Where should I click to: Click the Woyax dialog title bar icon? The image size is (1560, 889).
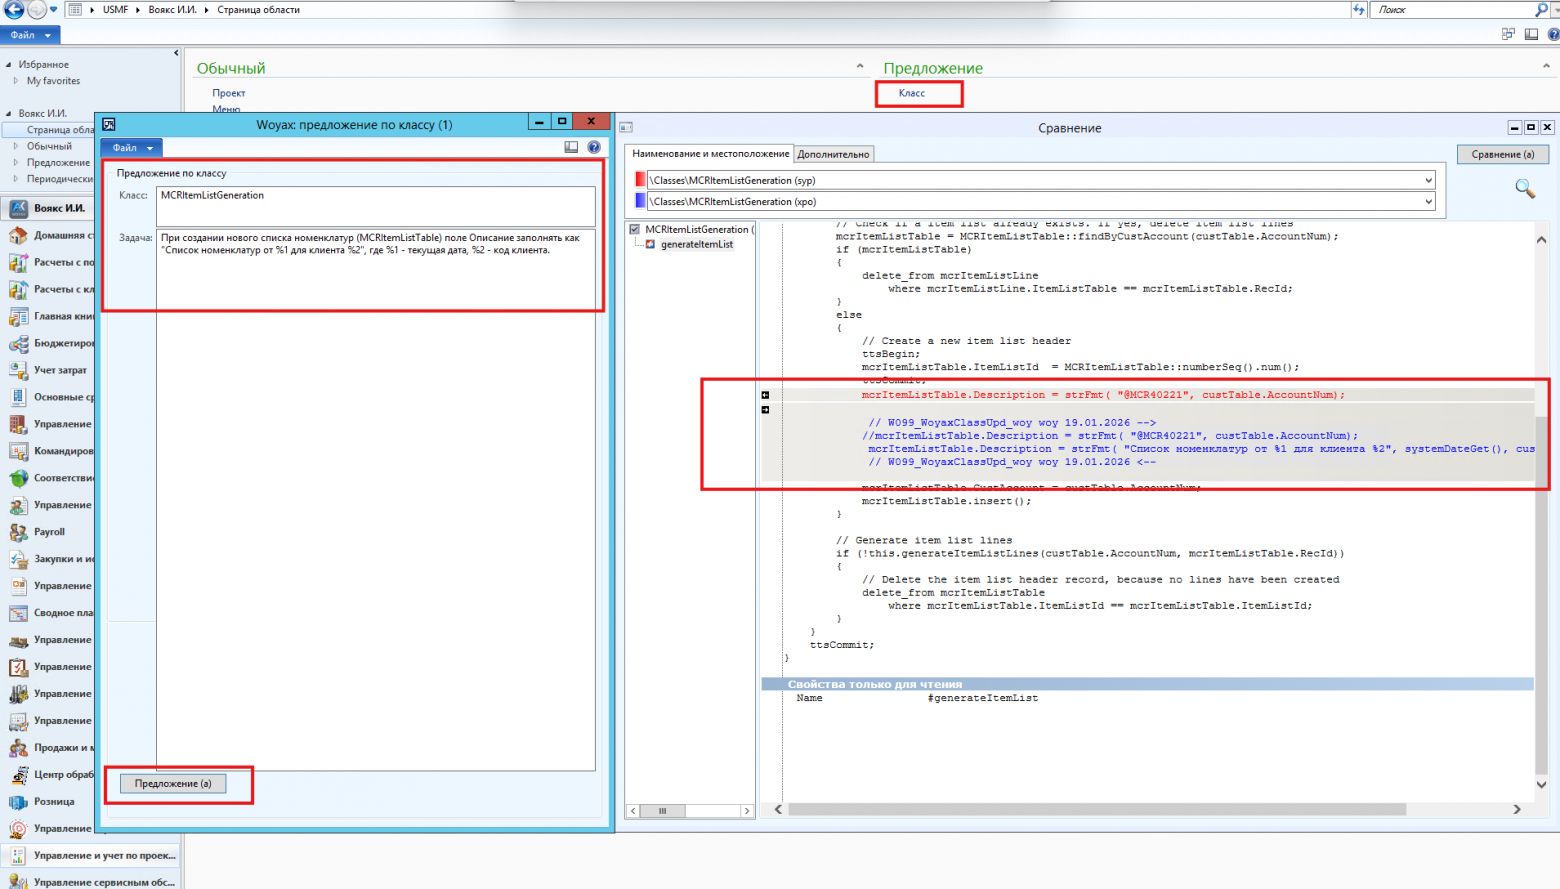pos(109,124)
